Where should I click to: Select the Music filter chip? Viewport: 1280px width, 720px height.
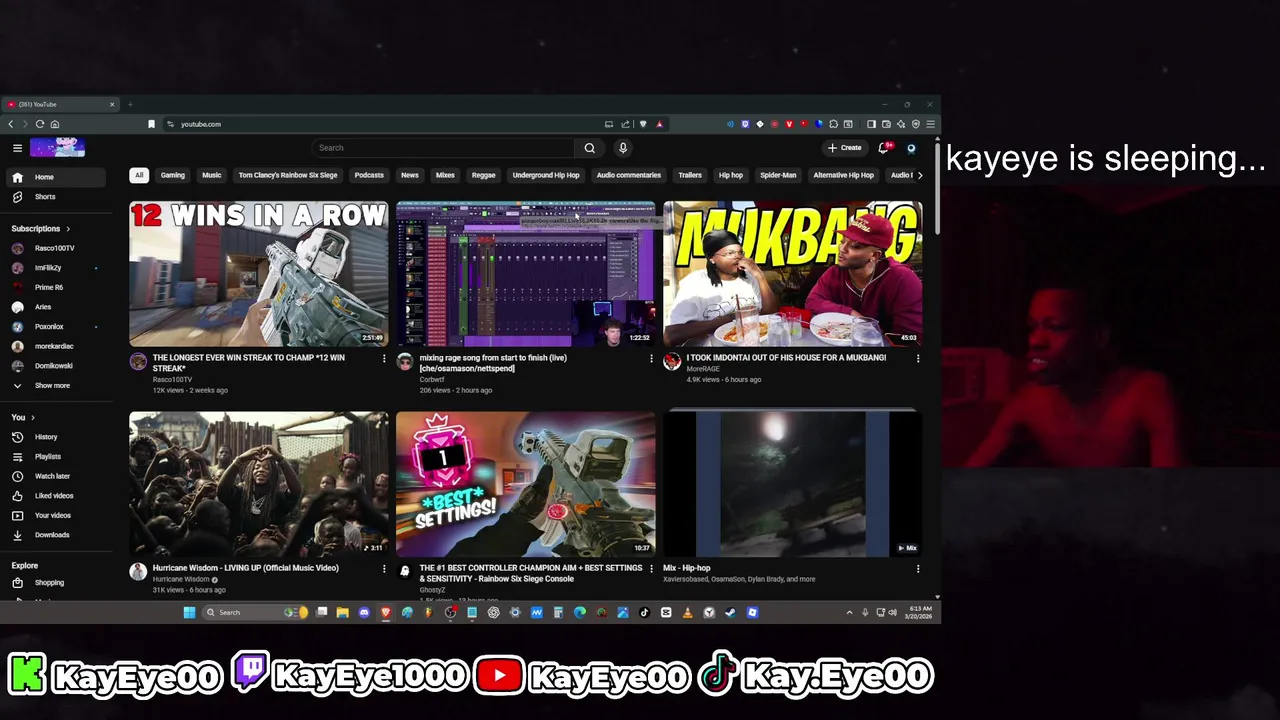click(x=212, y=175)
